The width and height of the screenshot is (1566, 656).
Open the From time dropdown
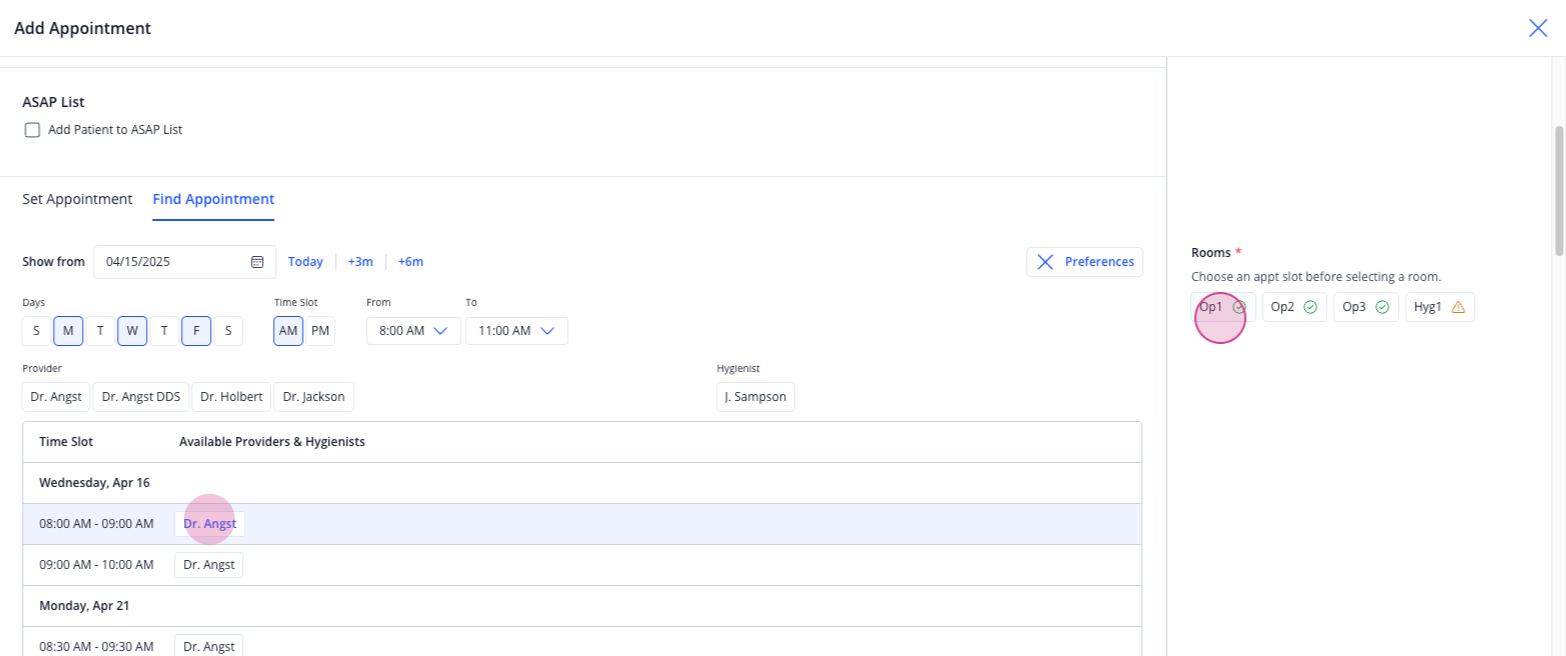413,331
